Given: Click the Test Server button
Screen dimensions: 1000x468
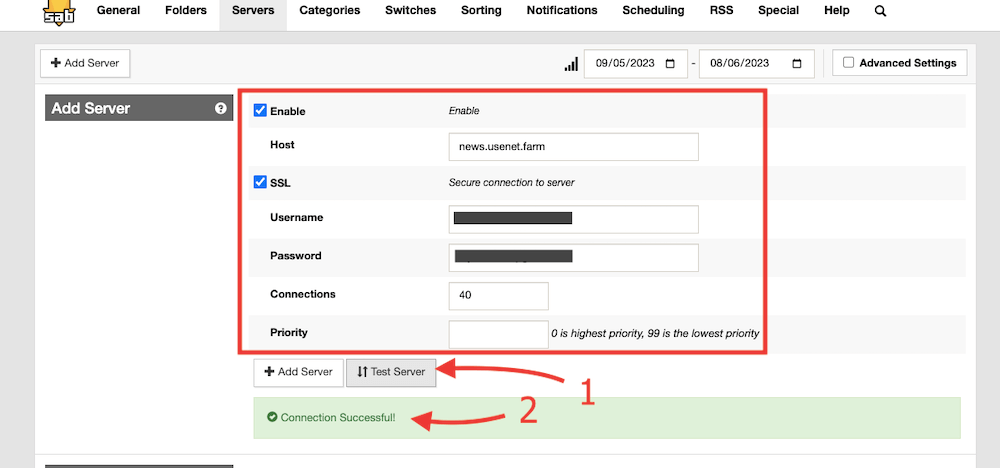Looking at the screenshot, I should coord(391,372).
